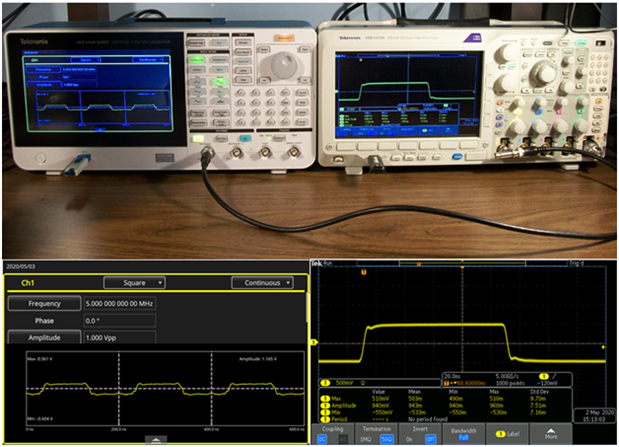Click the trigger level arrow on right edge

tap(603, 347)
